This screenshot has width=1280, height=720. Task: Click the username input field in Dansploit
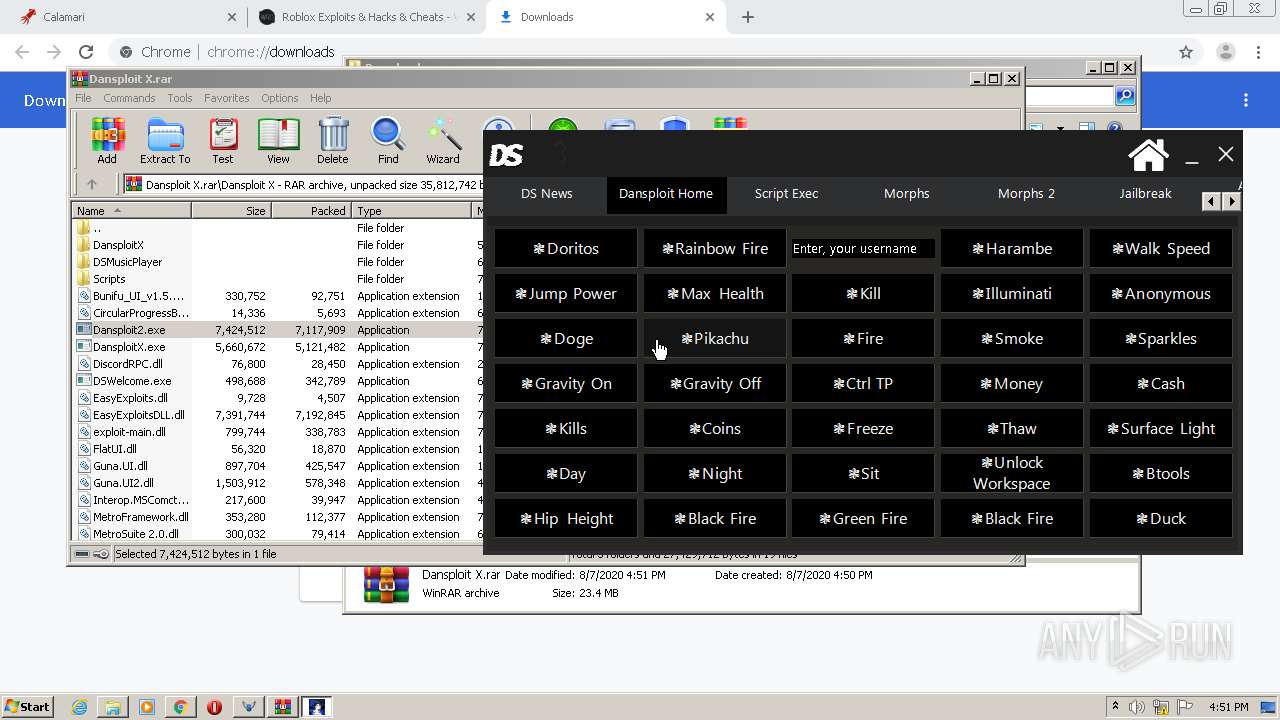click(863, 249)
